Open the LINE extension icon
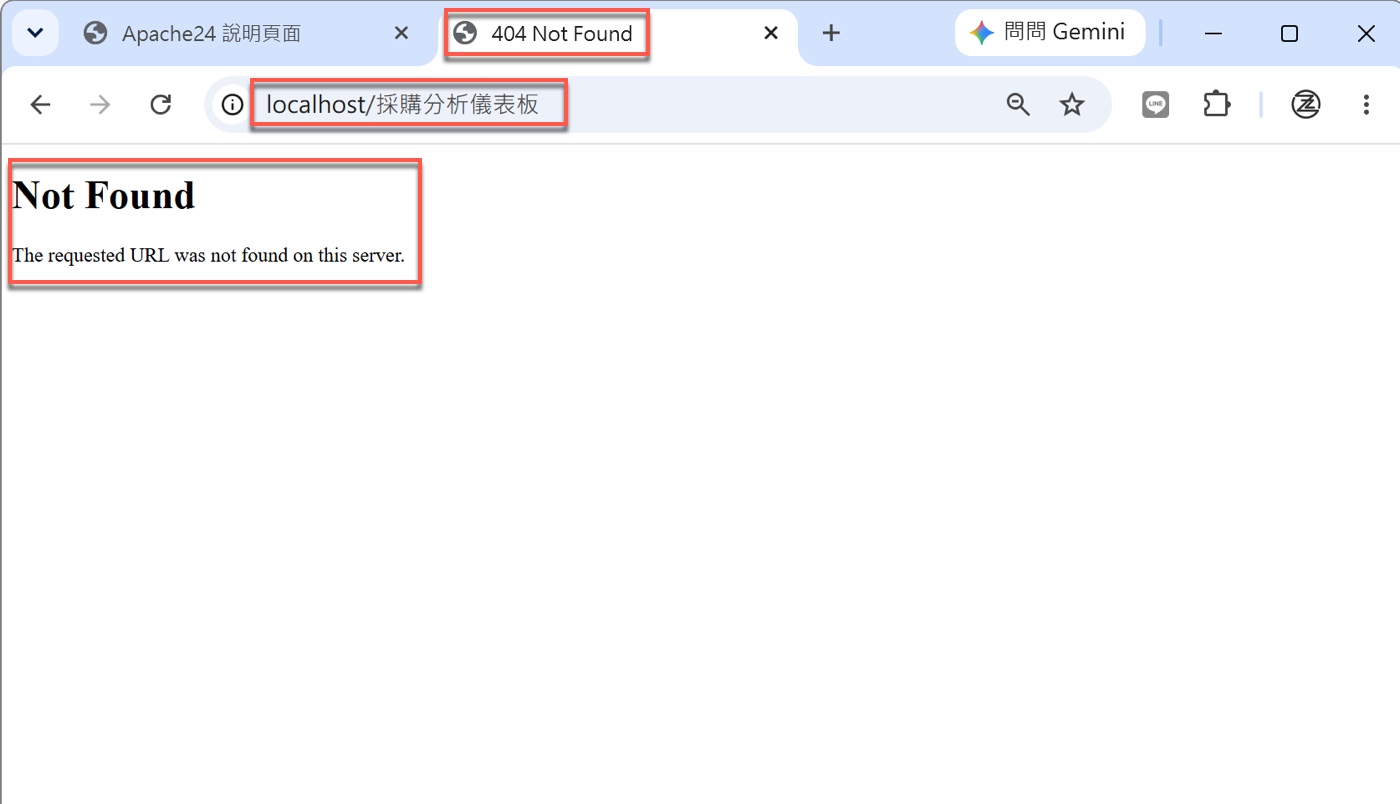 1156,104
